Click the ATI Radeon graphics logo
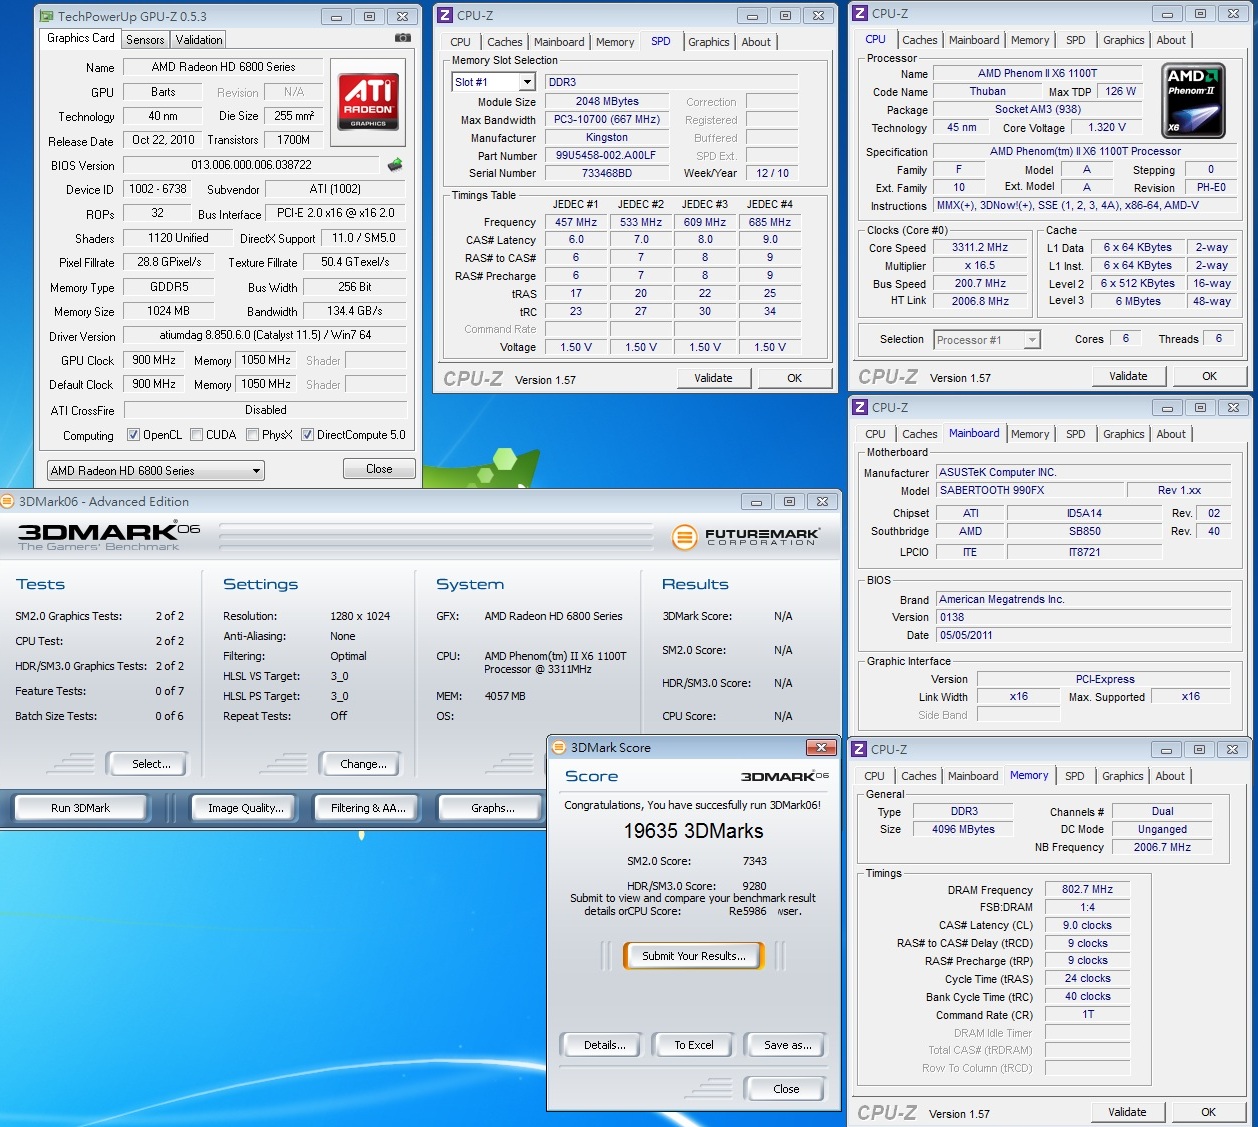The height and width of the screenshot is (1127, 1258). [368, 102]
